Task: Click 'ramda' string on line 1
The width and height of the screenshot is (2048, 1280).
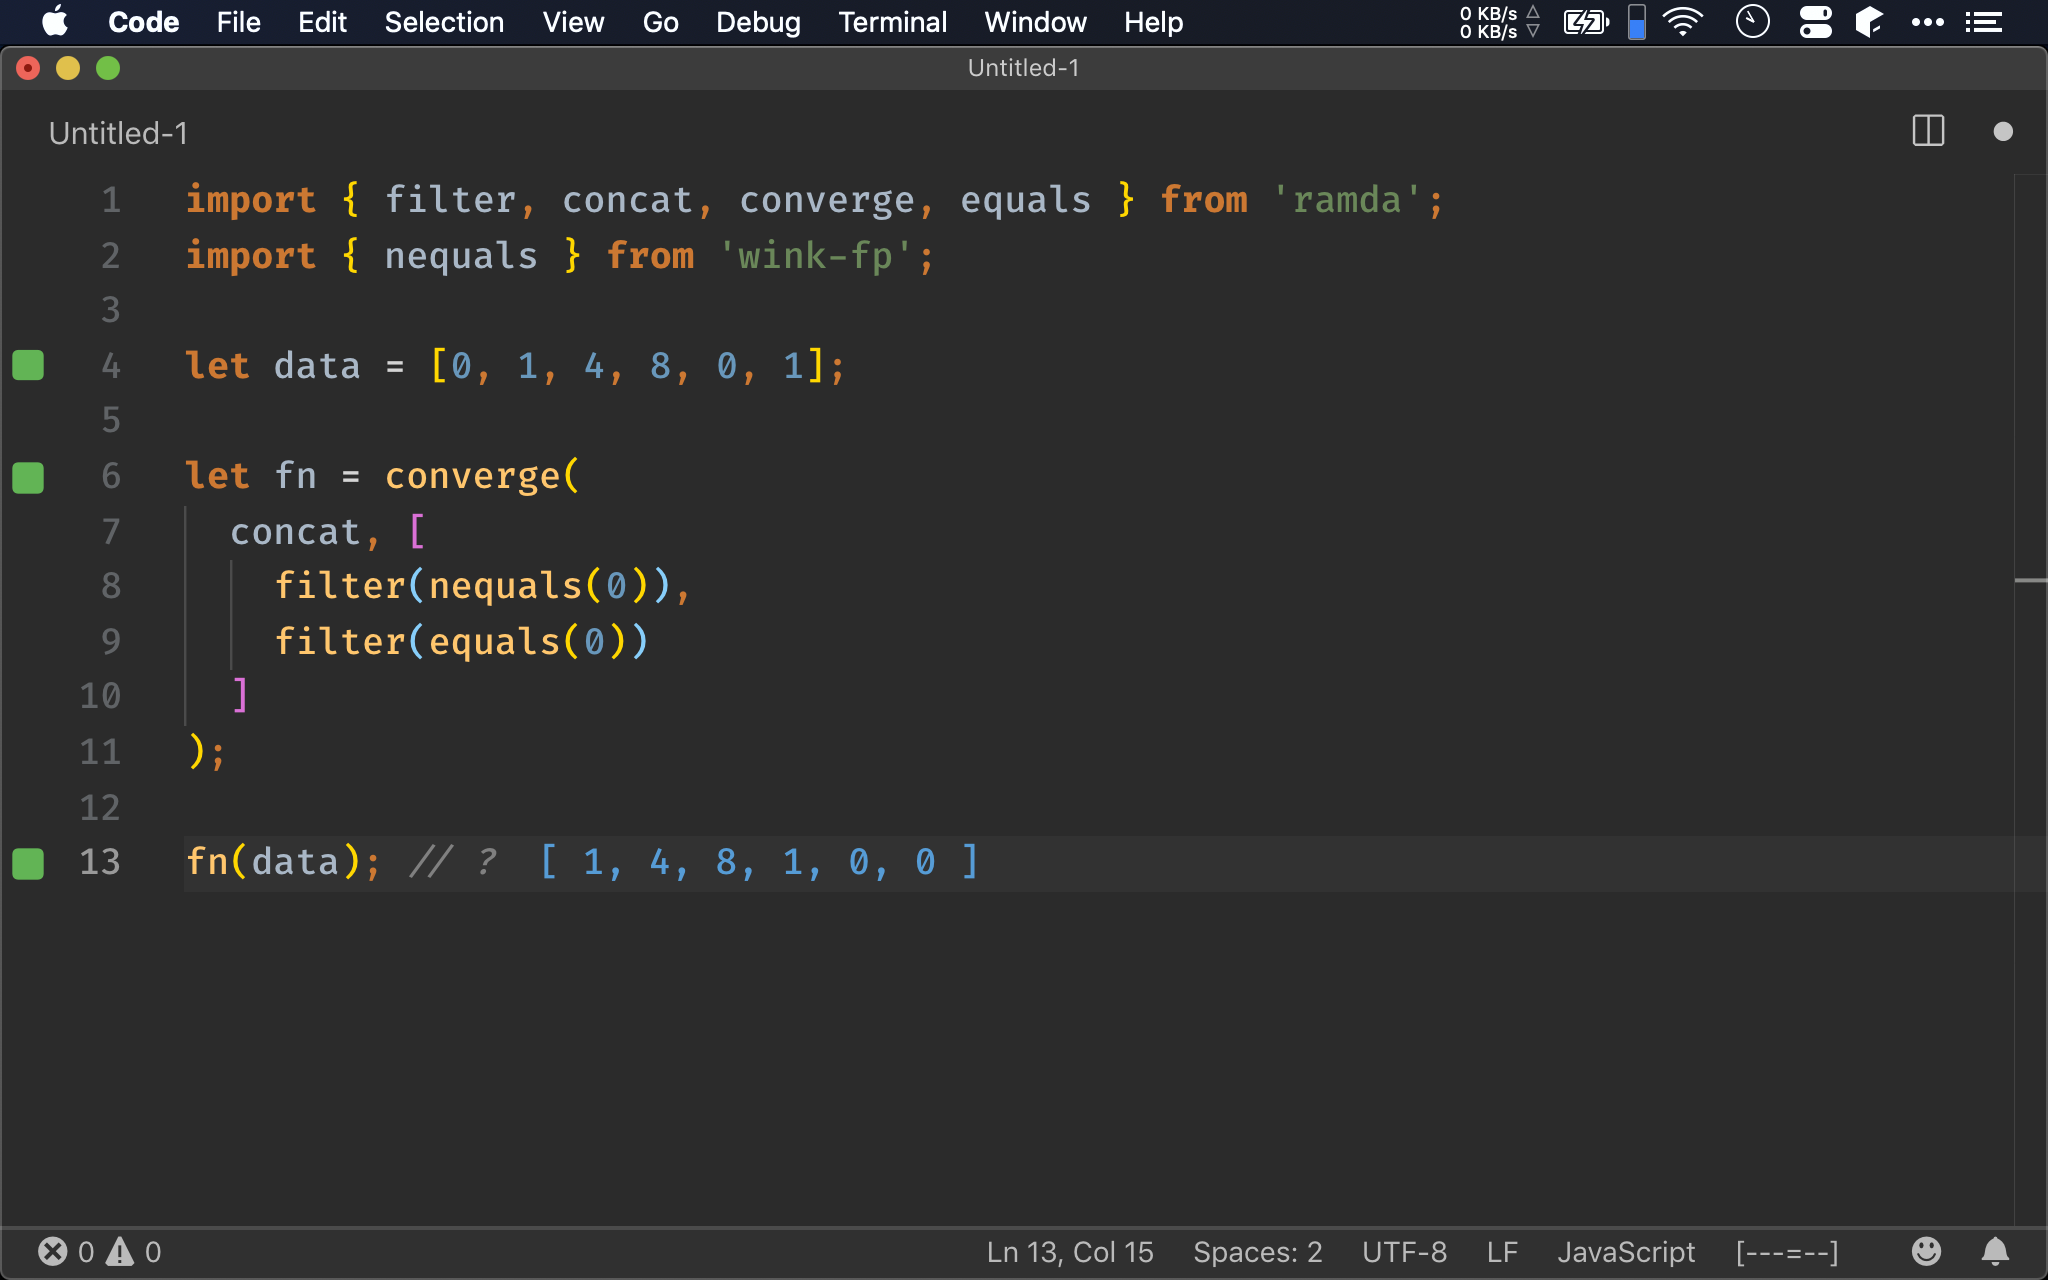Action: [1347, 200]
